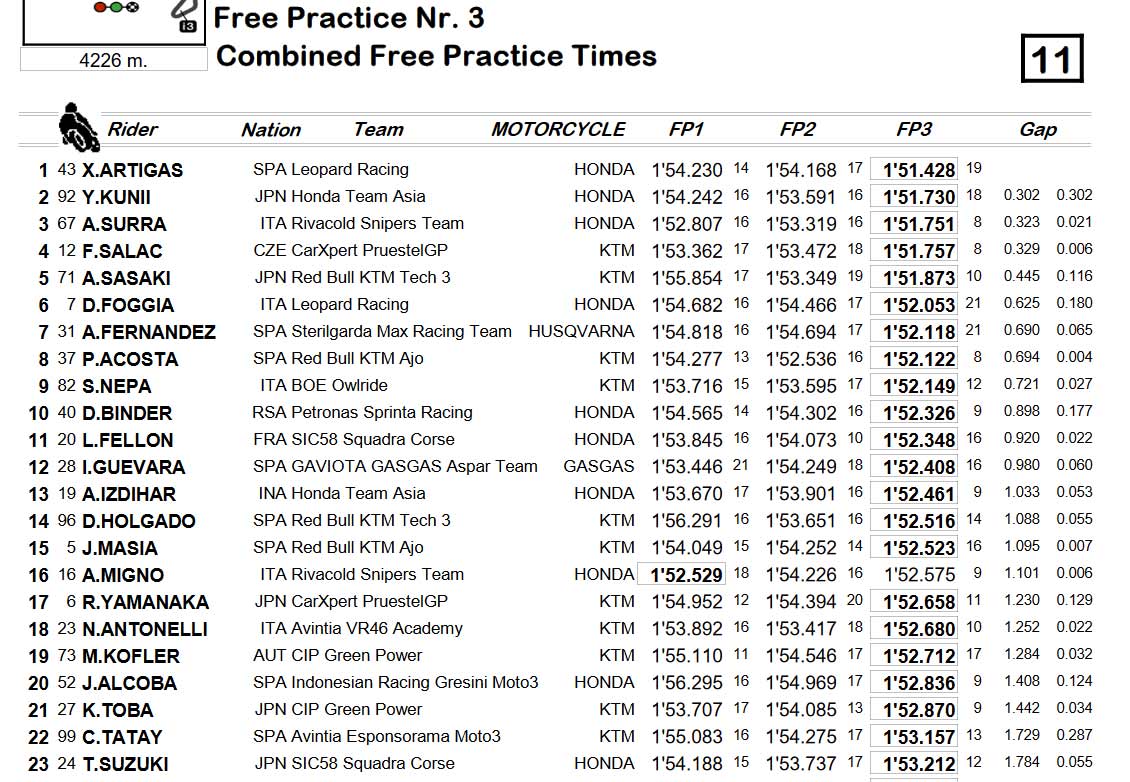1130x782 pixels.
Task: Click X.ARTIGAS rider name
Action: click(133, 170)
